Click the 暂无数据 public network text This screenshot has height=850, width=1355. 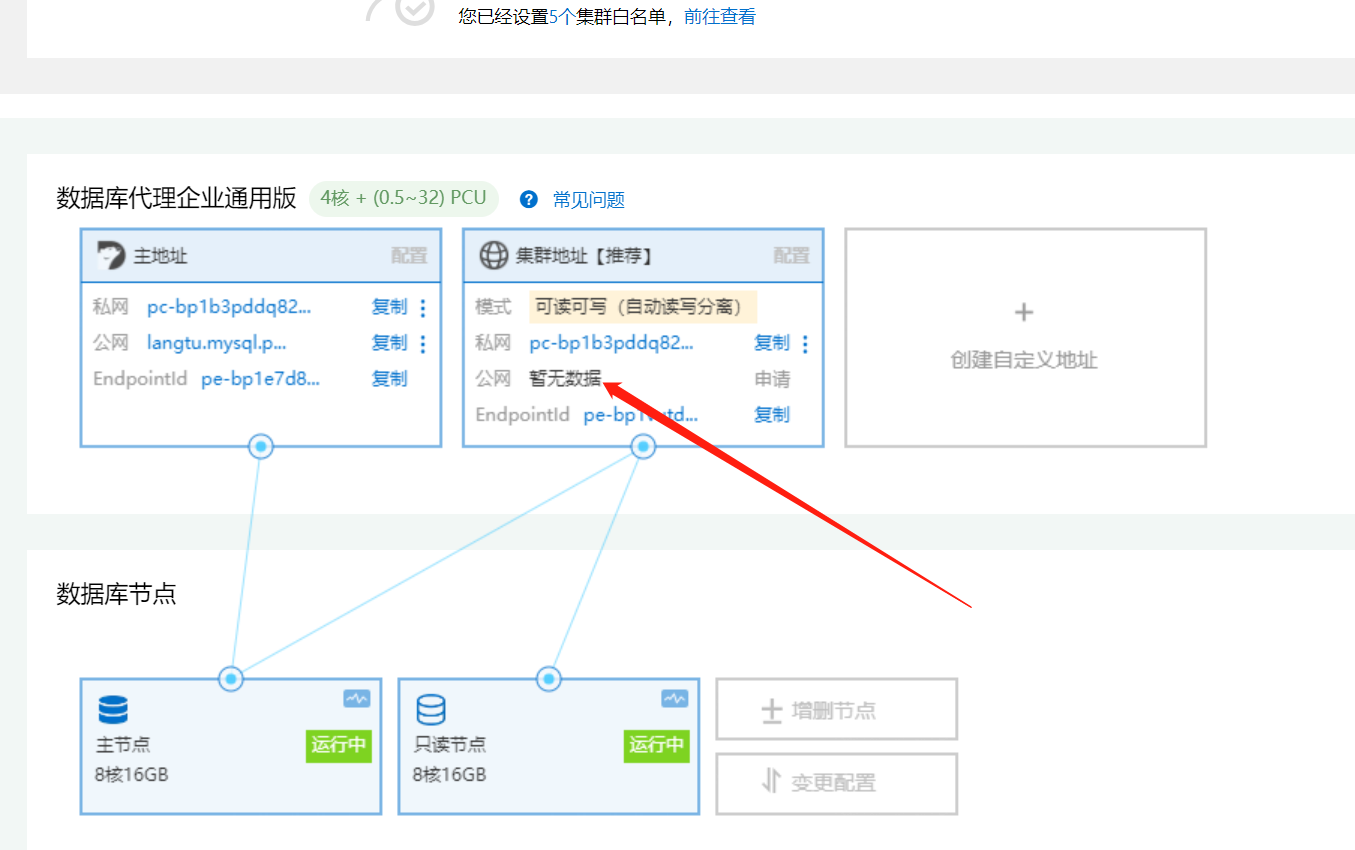click(565, 379)
